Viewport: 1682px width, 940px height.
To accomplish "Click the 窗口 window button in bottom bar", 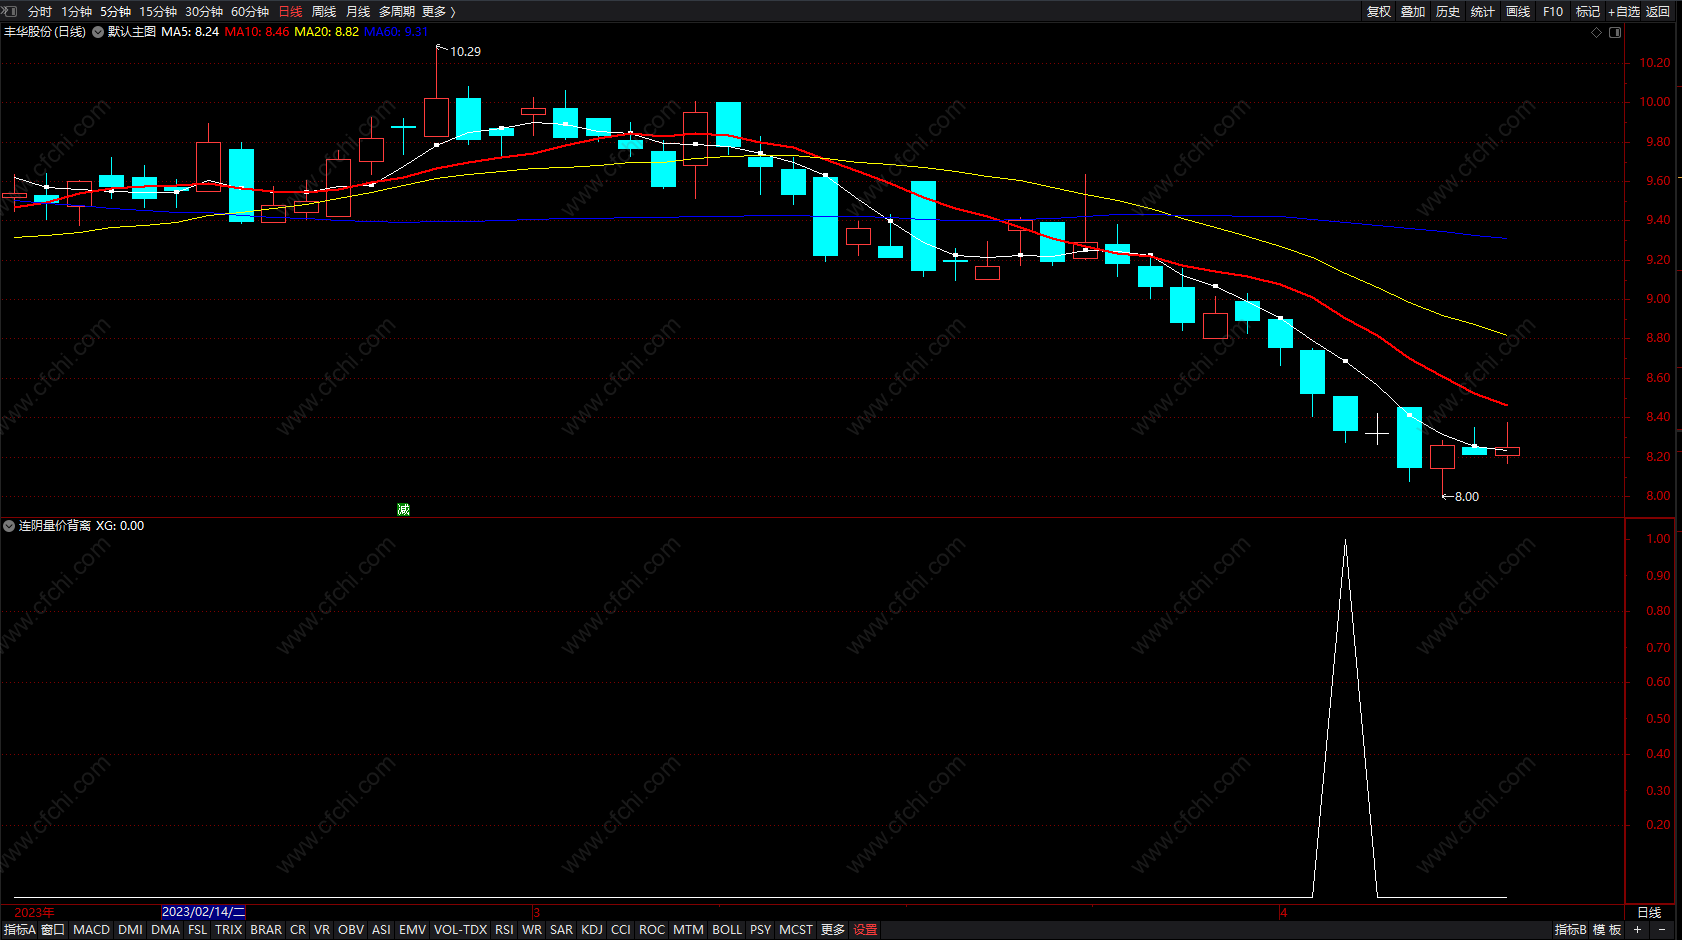I will coord(53,929).
